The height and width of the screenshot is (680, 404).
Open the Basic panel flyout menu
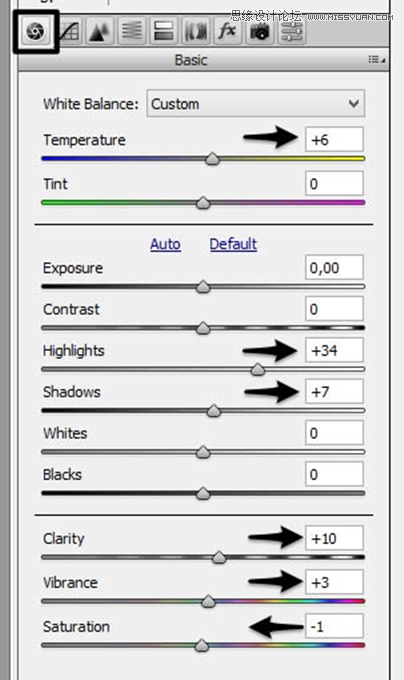tap(376, 59)
